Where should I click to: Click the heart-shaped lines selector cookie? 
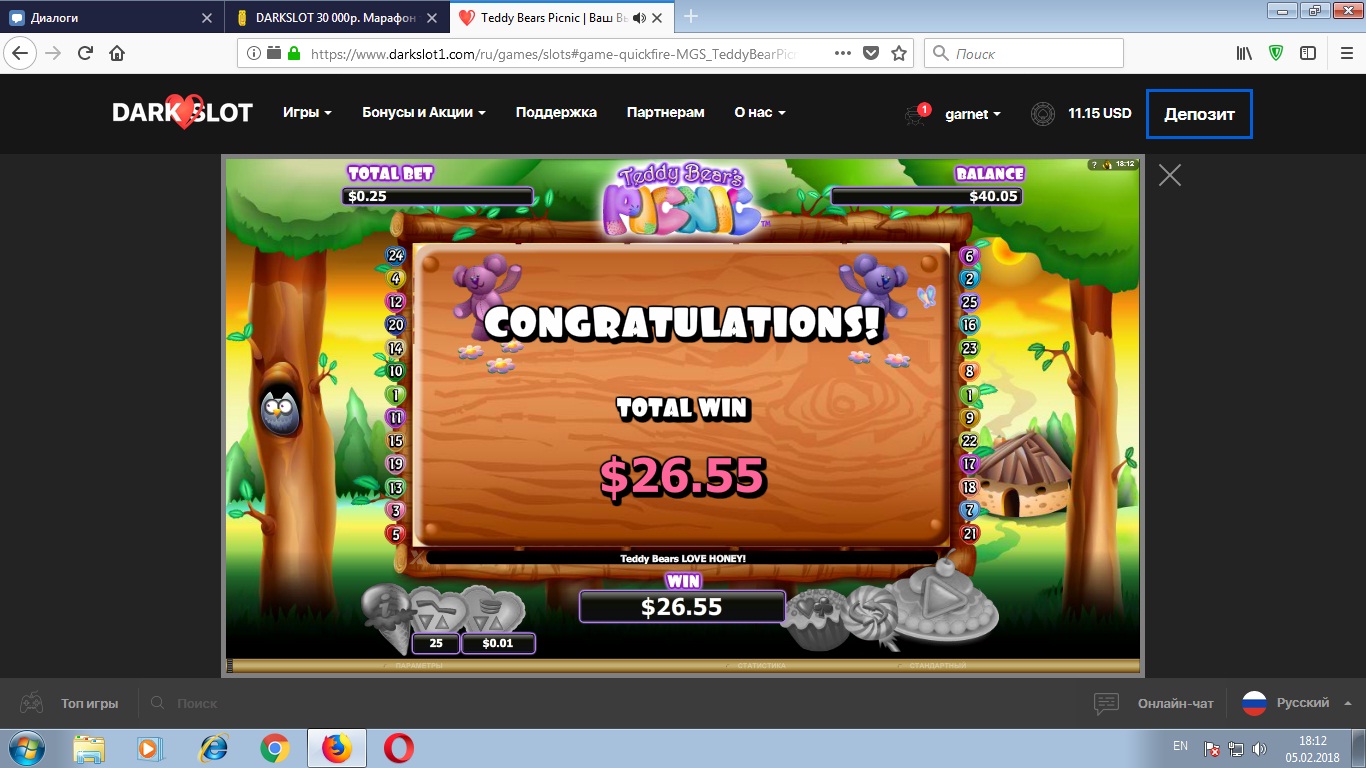coord(437,610)
